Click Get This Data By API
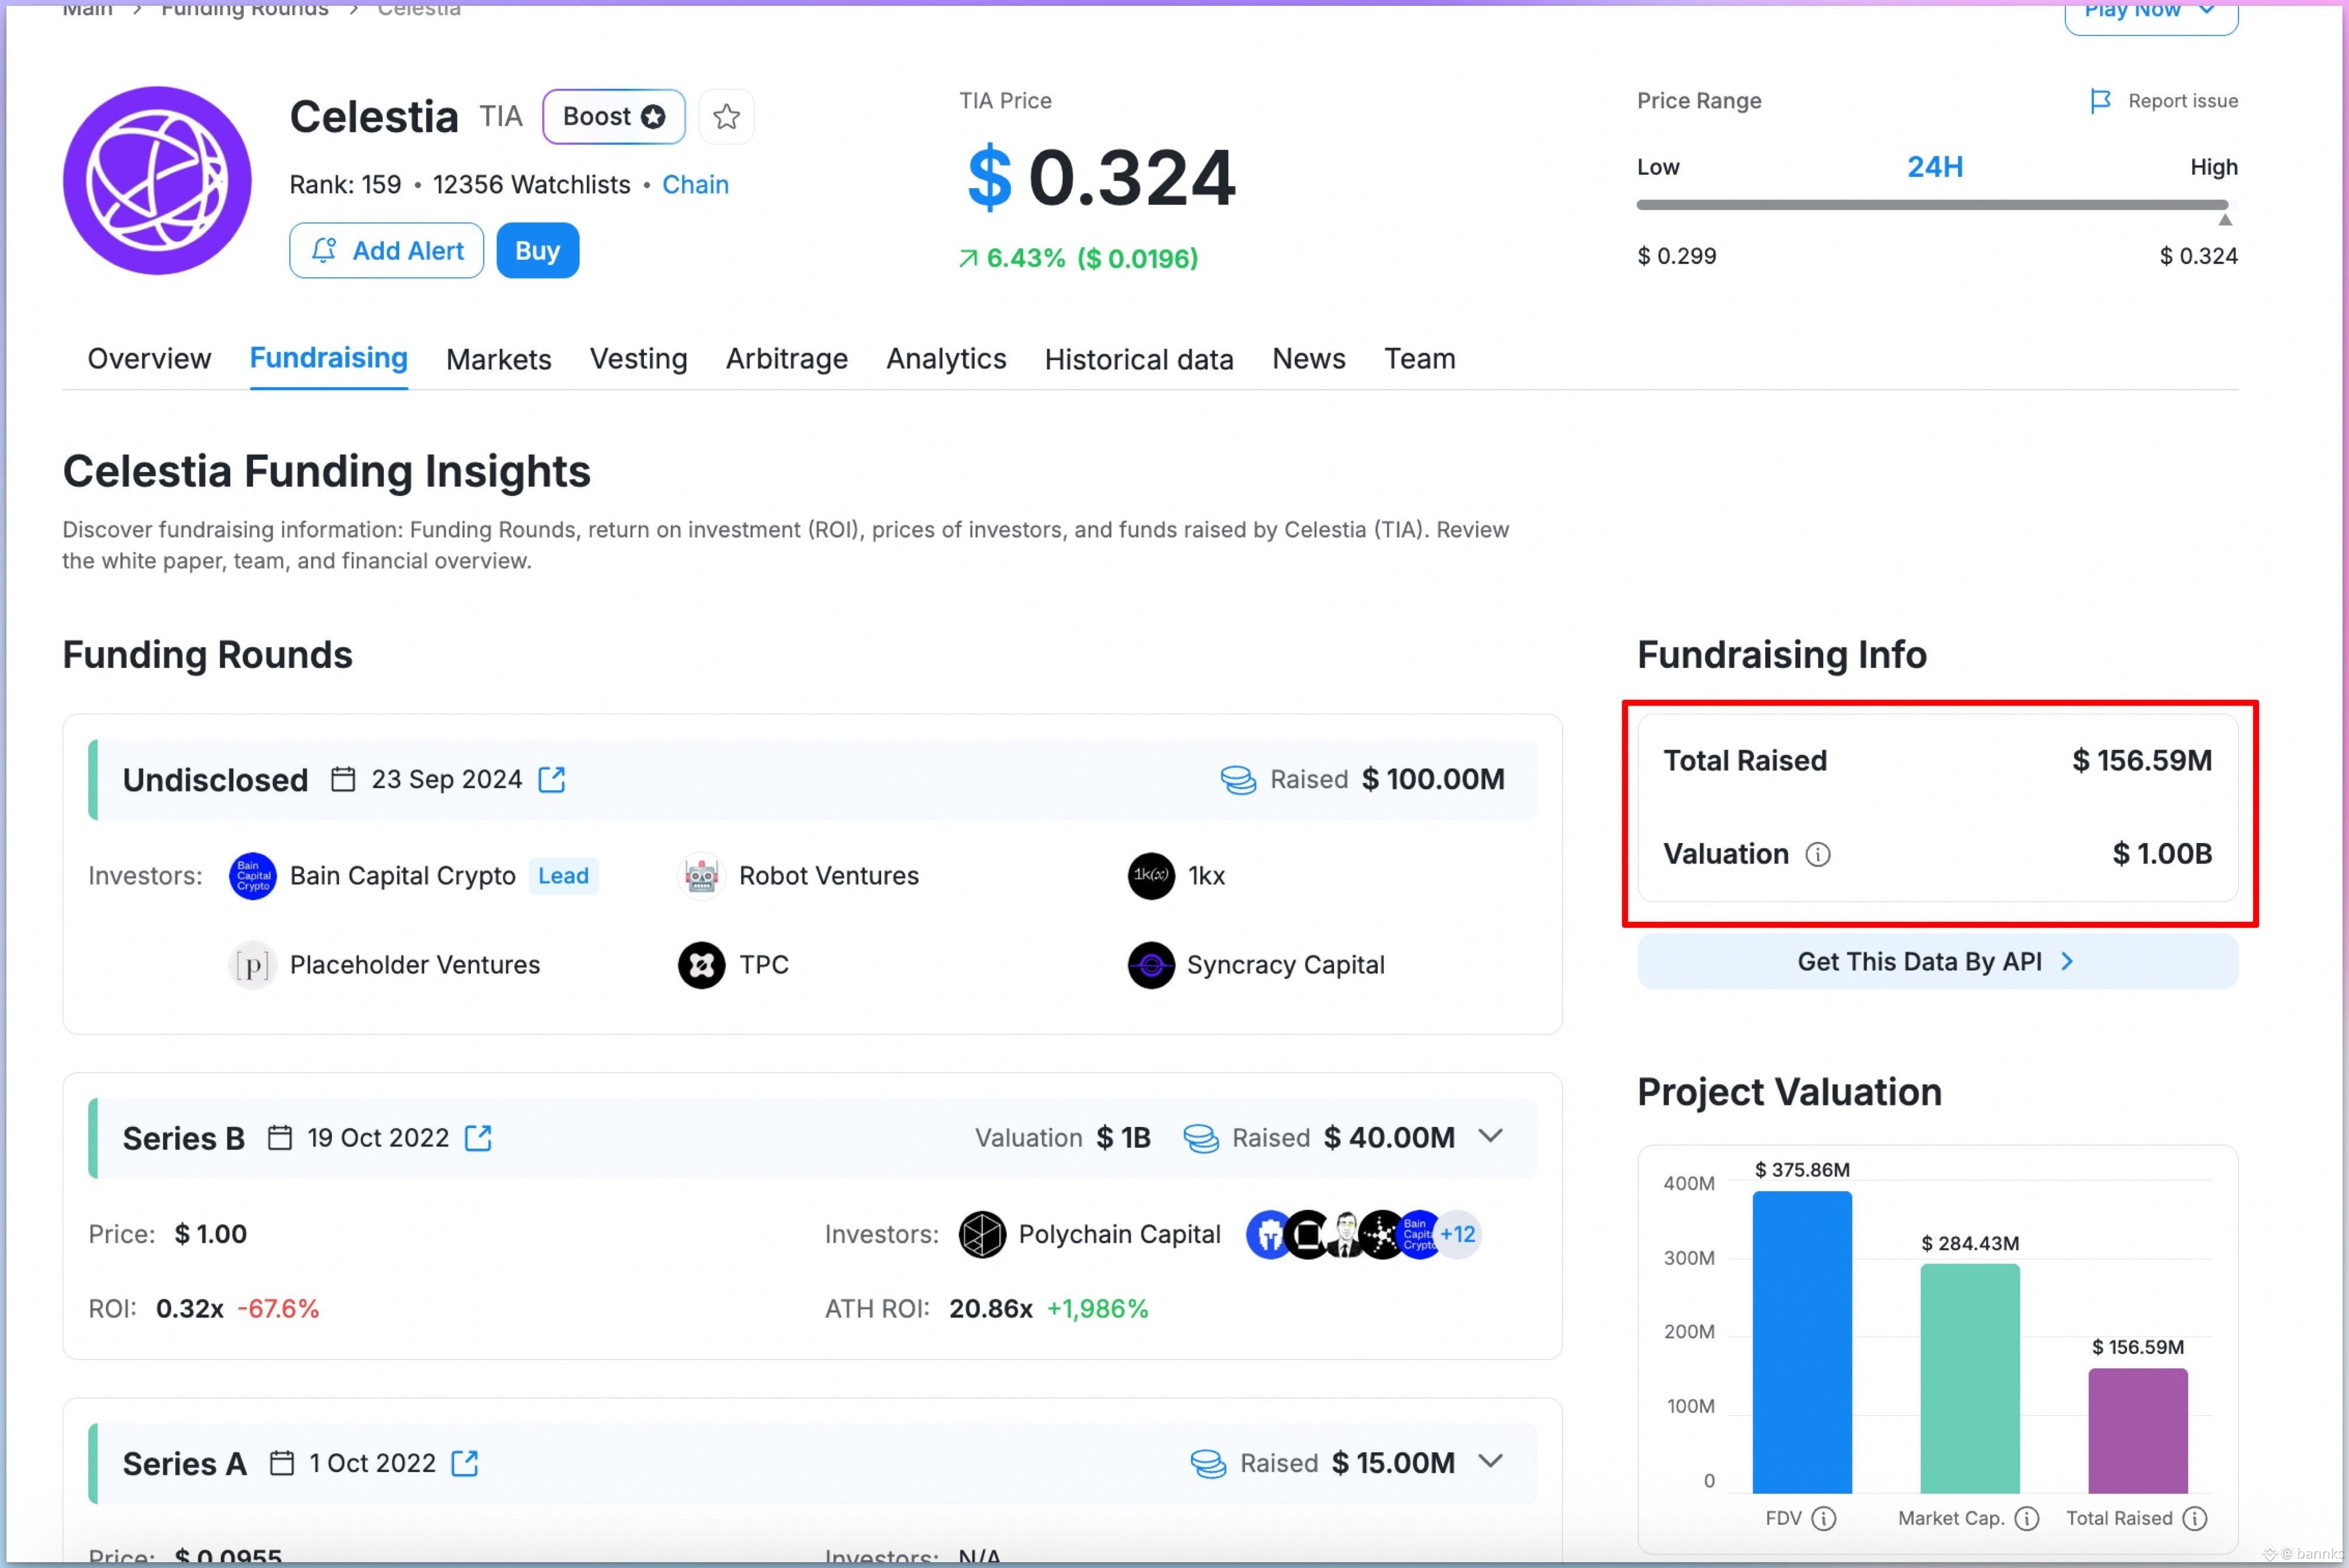 click(1936, 962)
